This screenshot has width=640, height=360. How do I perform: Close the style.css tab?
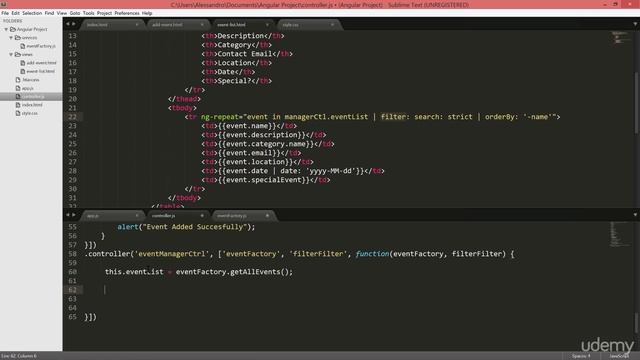pyautogui.click(x=333, y=25)
